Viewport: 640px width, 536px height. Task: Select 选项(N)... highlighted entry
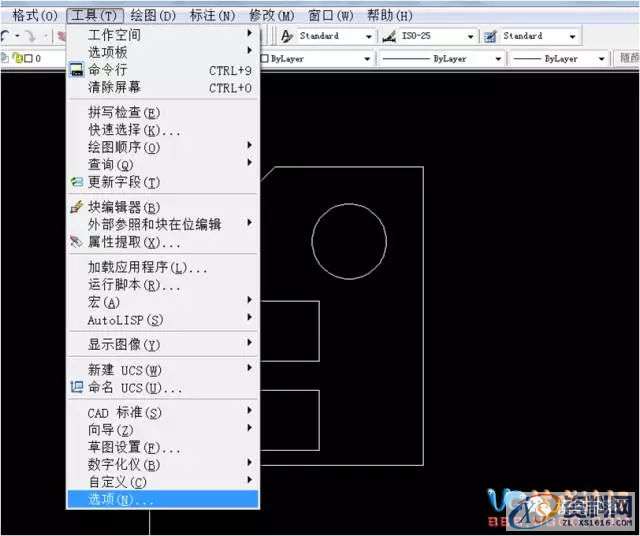coord(162,500)
